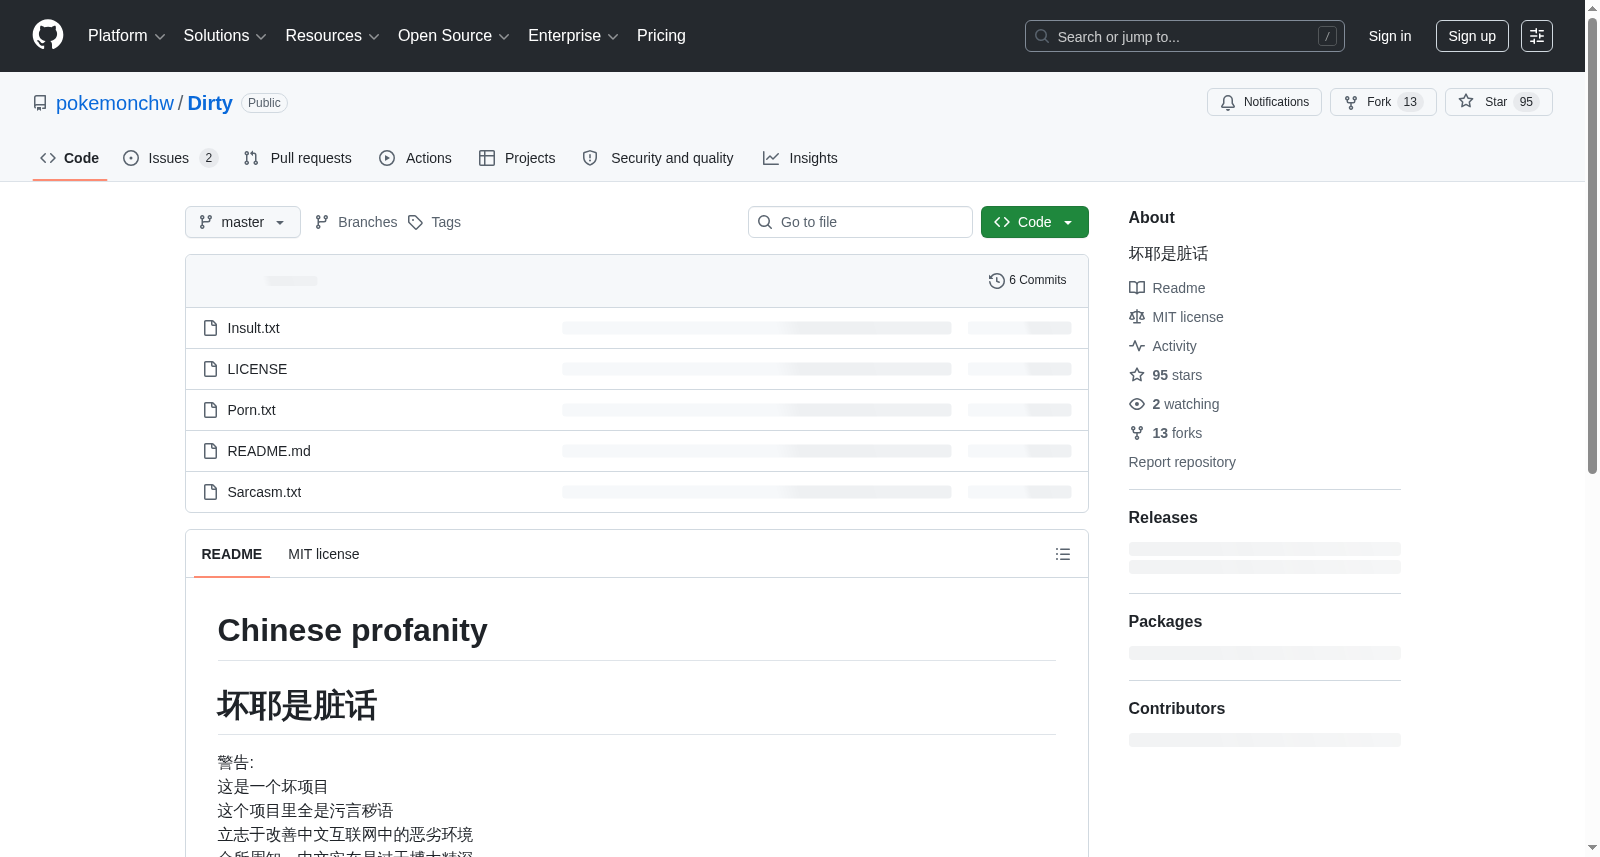Image resolution: width=1600 pixels, height=857 pixels.
Task: Click the Go to file search field
Action: tap(860, 222)
